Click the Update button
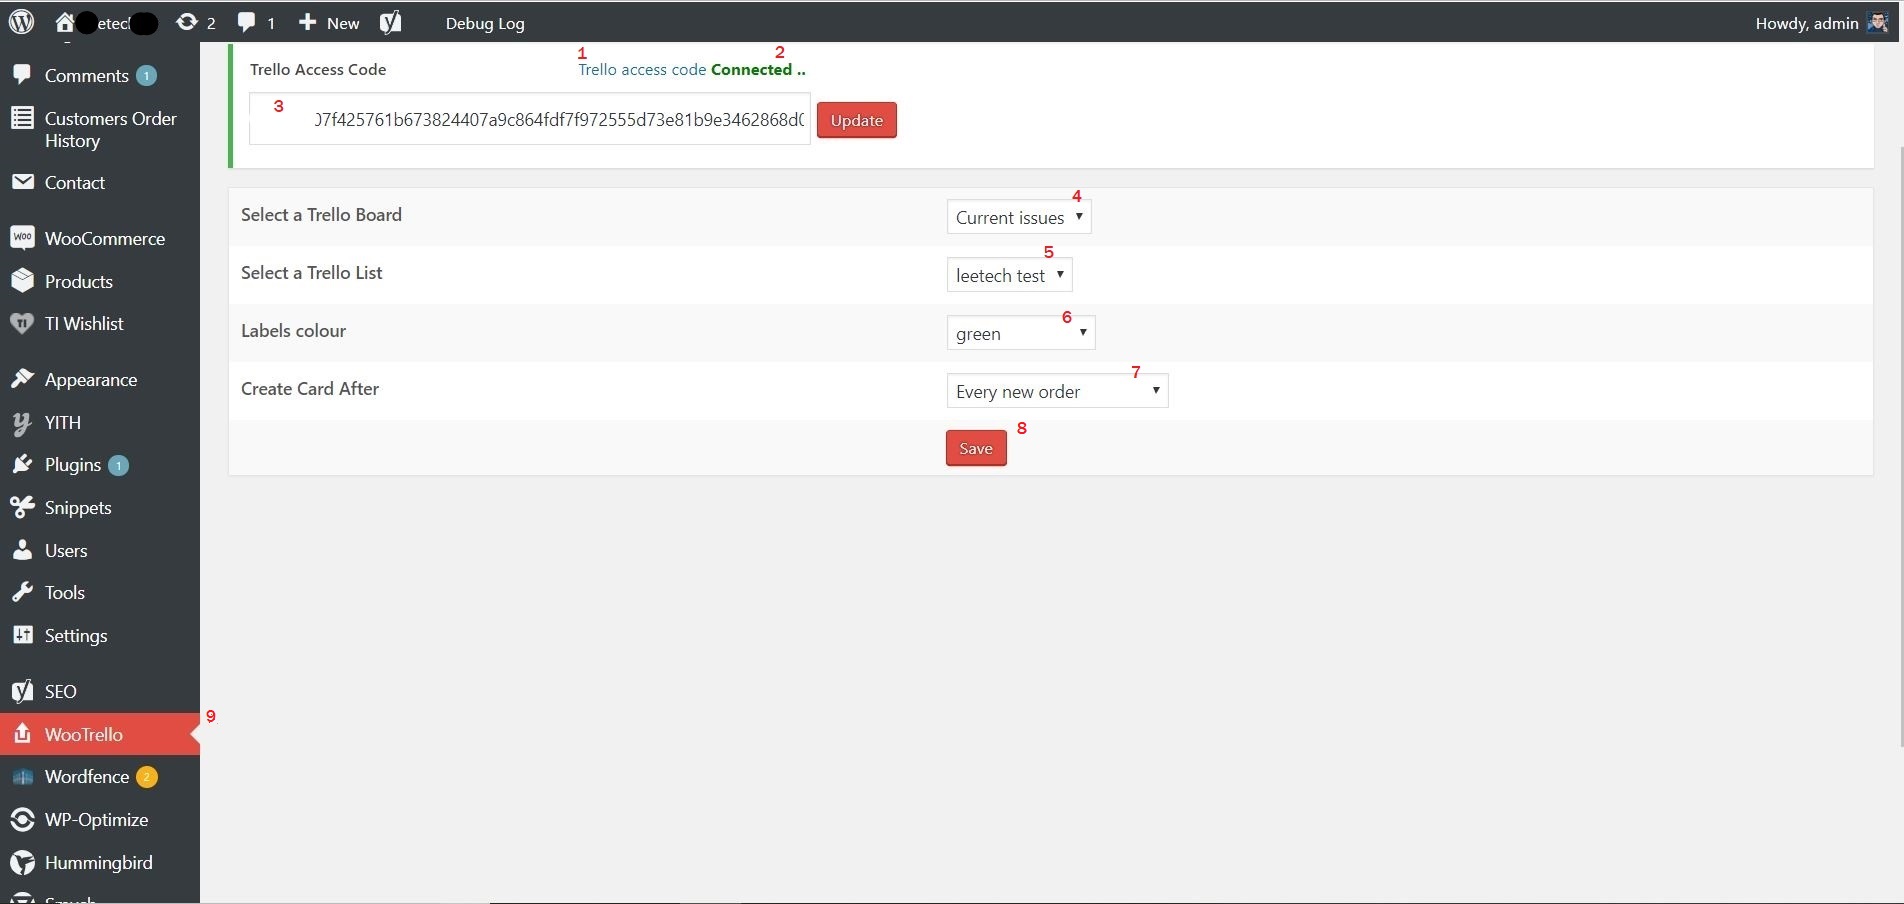This screenshot has width=1904, height=904. (x=857, y=120)
